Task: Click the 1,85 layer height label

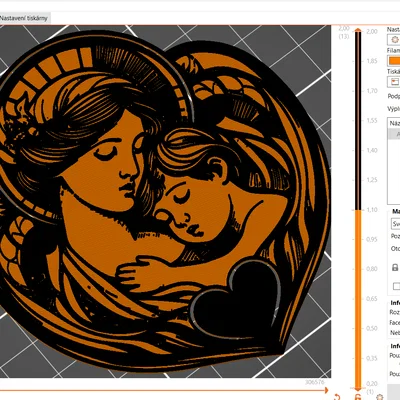Action: 372,61
